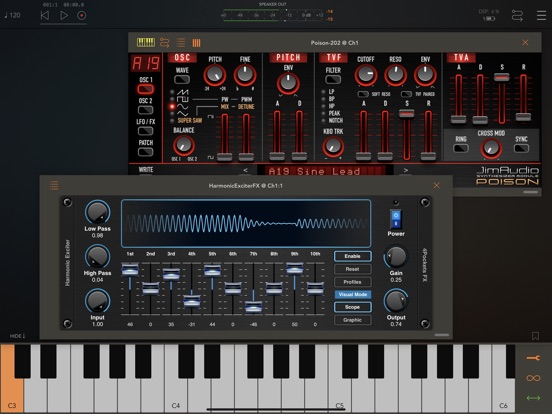Adjust the OSC PITCH knob
552x414 pixels.
click(x=215, y=75)
